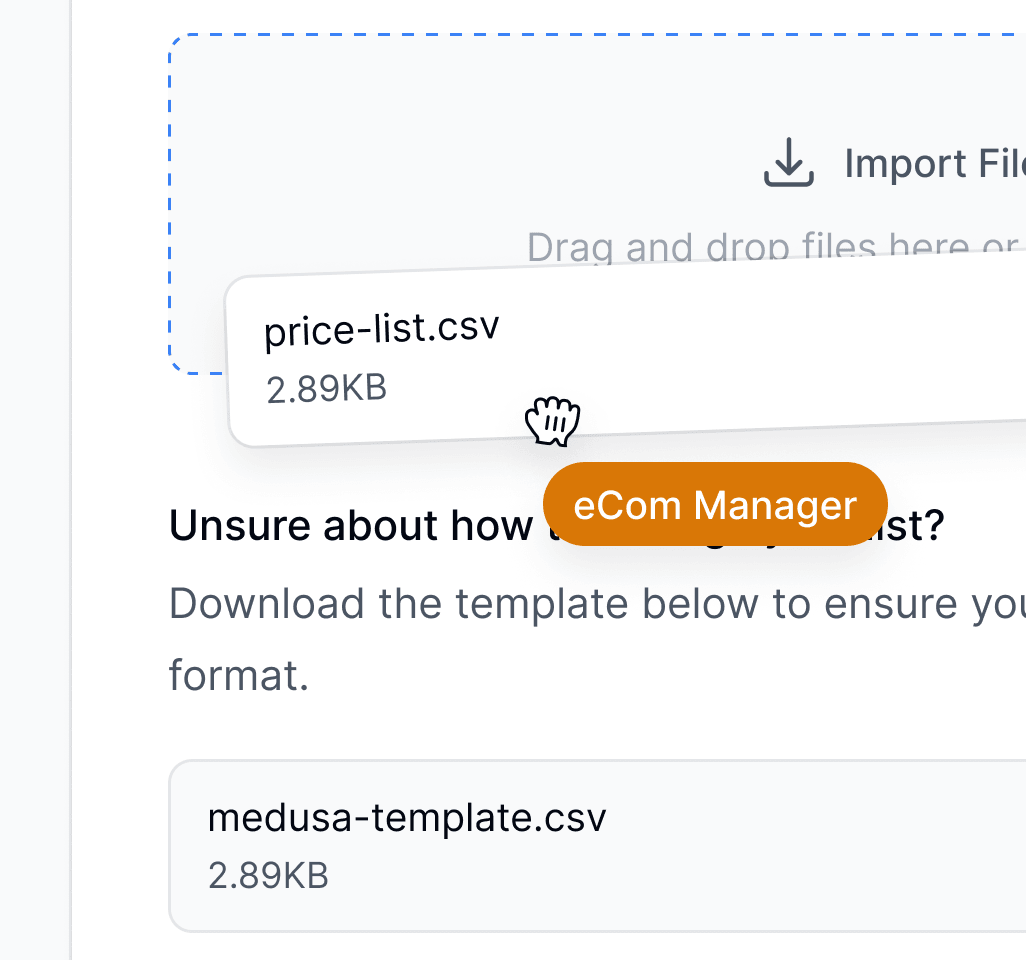
Task: Click the dashed blue border's top-left corner
Action: pyautogui.click(x=174, y=39)
